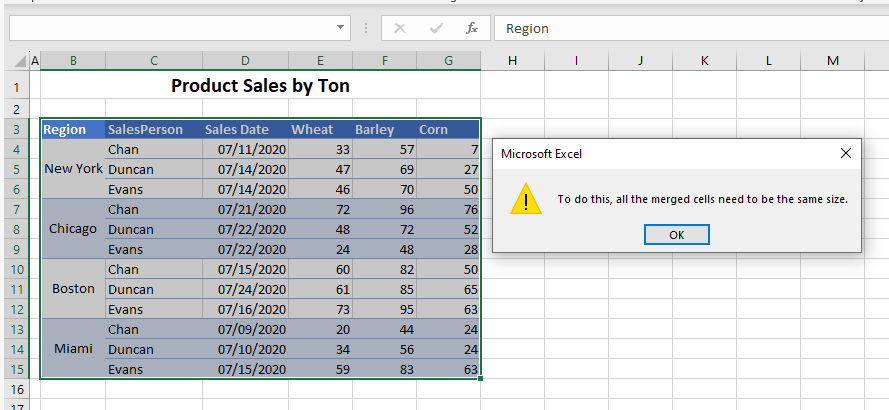889x410 pixels.
Task: Select column D header
Action: 245,61
